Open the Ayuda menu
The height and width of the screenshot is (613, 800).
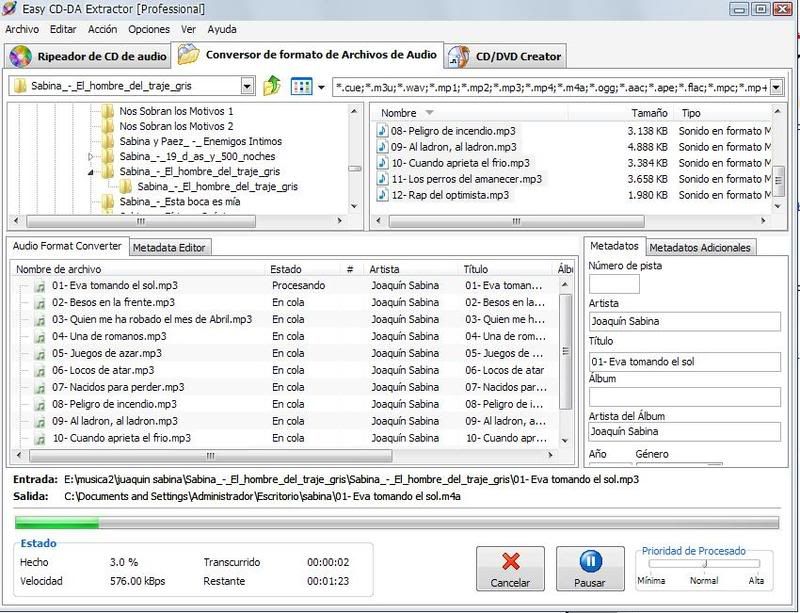click(x=221, y=29)
